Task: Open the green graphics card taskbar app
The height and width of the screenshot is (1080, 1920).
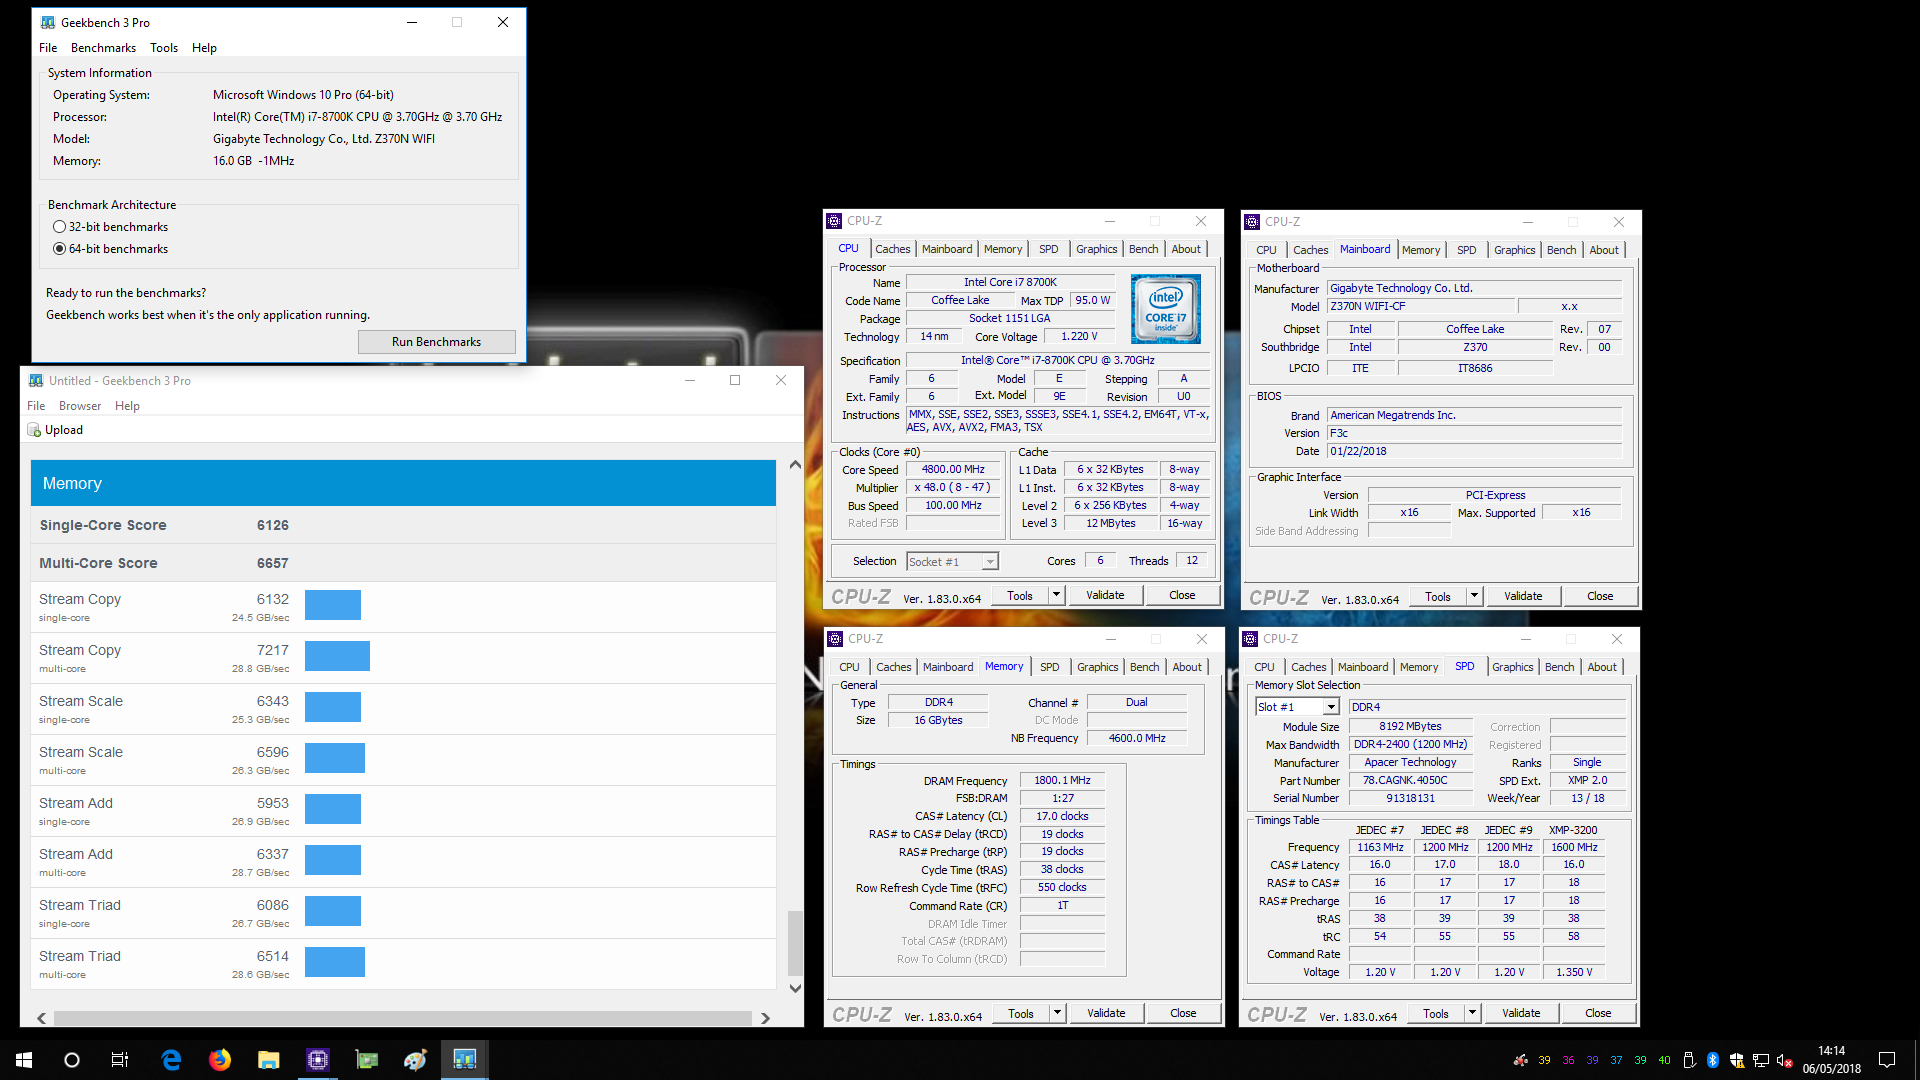Action: click(366, 1060)
